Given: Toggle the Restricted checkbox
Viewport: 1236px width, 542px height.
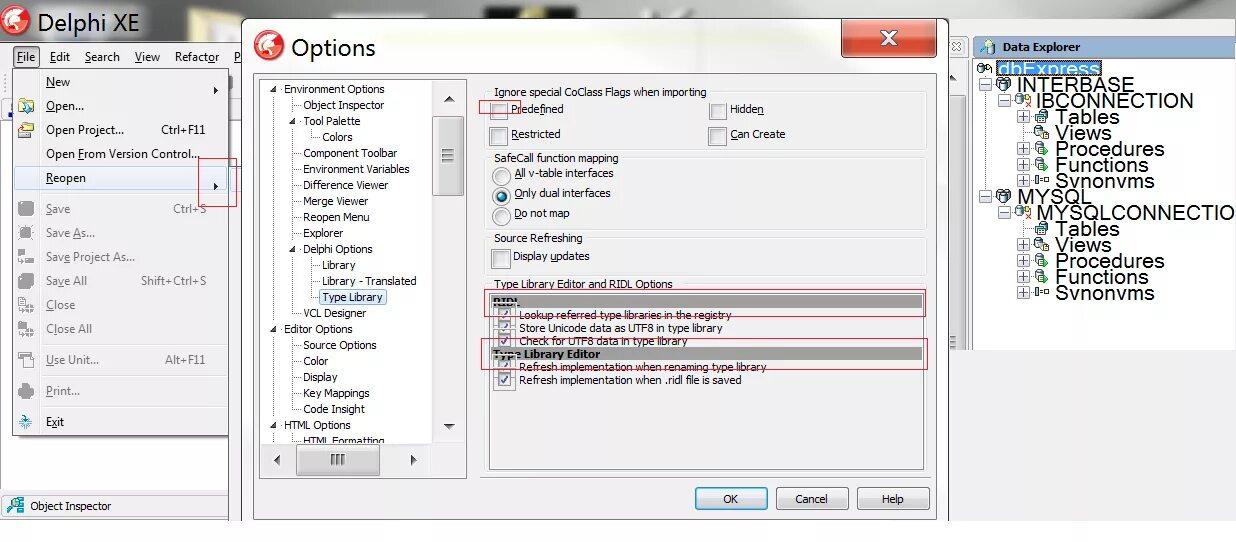Looking at the screenshot, I should tap(499, 136).
